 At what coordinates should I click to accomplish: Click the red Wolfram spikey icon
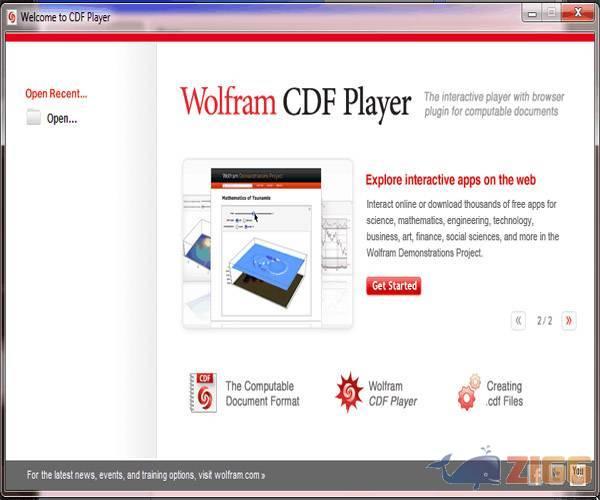[x=349, y=392]
